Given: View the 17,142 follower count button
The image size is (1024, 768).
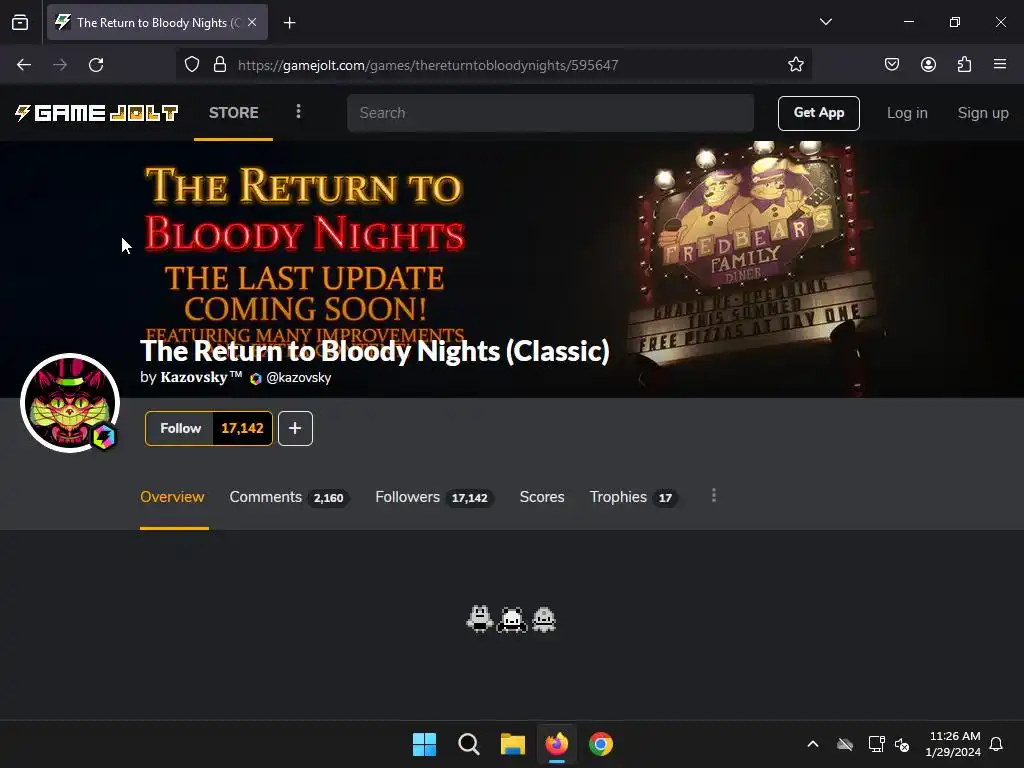Looking at the screenshot, I should coord(242,428).
